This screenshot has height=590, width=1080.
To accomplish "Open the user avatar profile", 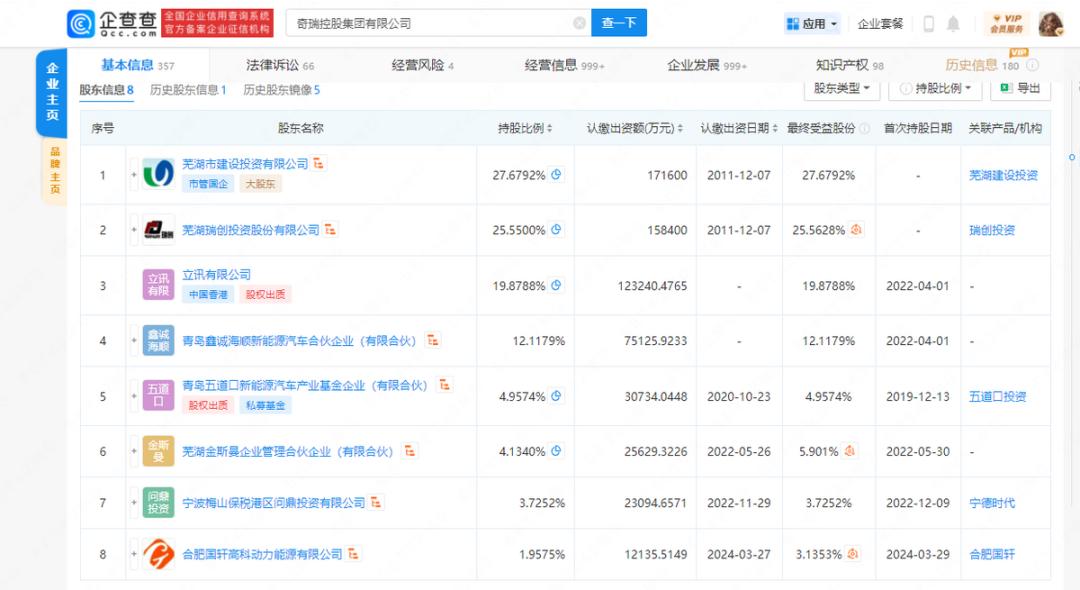I will [1050, 23].
